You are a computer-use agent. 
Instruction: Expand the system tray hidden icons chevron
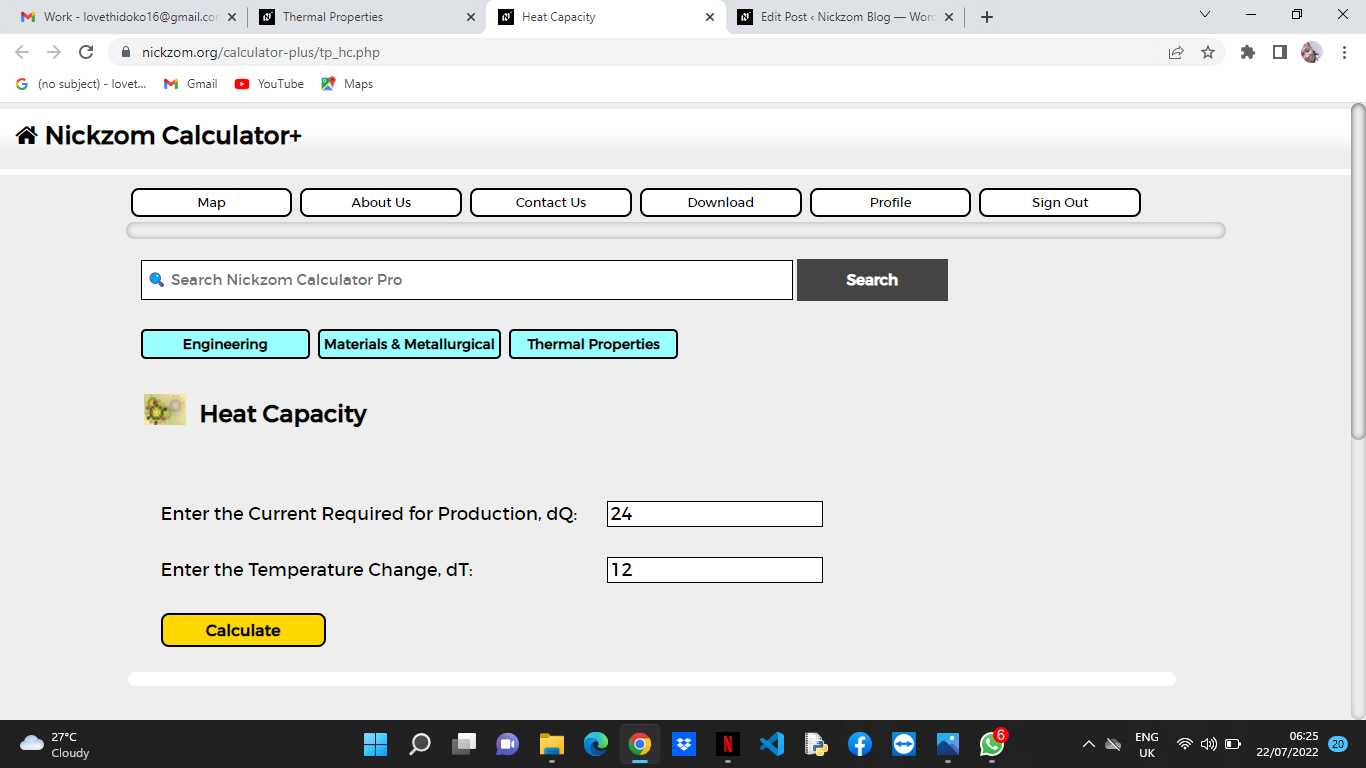pos(1089,744)
